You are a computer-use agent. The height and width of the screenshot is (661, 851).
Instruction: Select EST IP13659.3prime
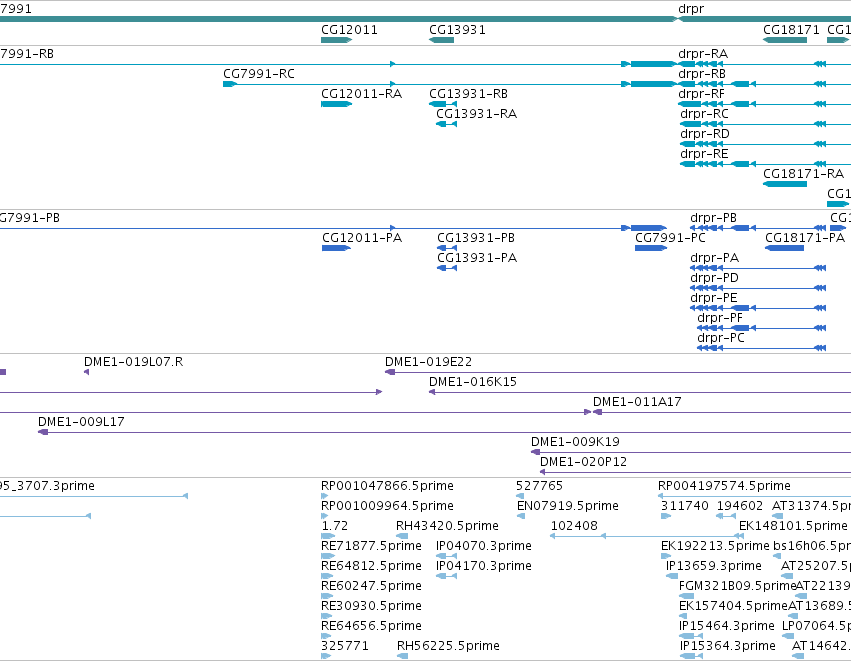pyautogui.click(x=714, y=567)
